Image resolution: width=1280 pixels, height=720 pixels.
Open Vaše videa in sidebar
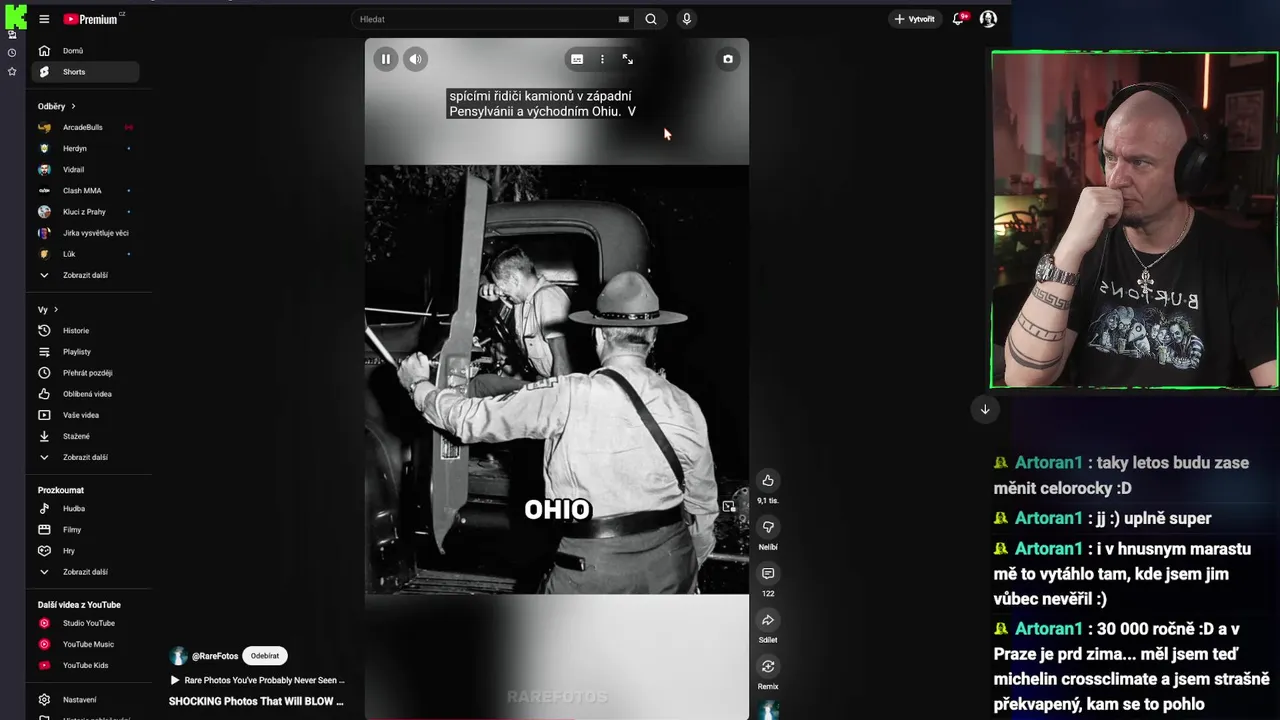pyautogui.click(x=85, y=415)
